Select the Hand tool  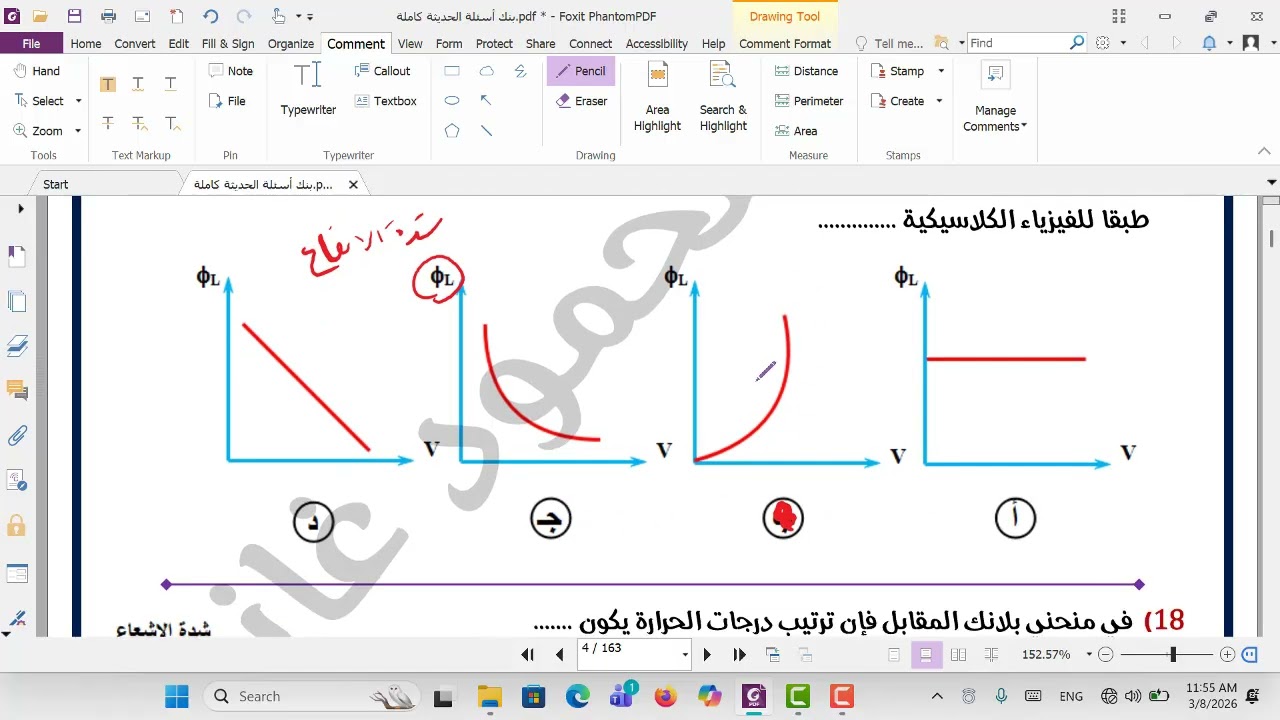pyautogui.click(x=36, y=71)
